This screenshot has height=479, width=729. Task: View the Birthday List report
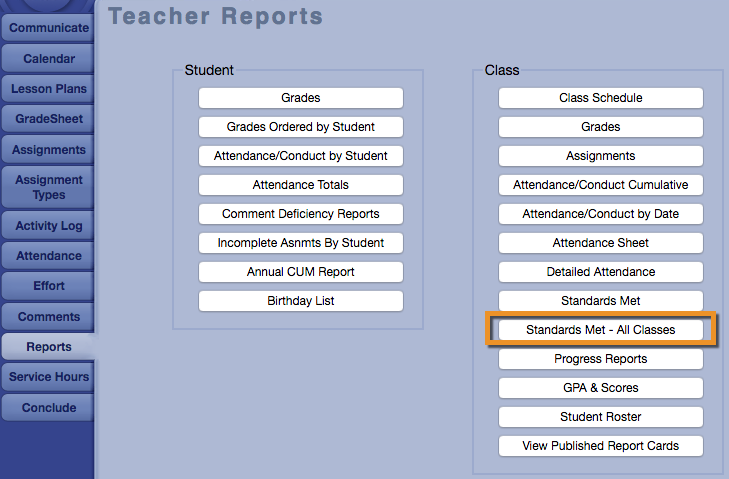pos(300,301)
